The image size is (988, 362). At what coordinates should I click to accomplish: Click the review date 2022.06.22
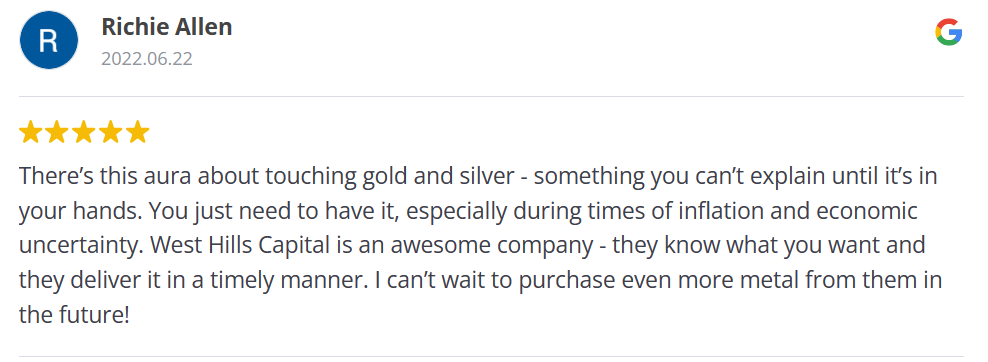(147, 59)
